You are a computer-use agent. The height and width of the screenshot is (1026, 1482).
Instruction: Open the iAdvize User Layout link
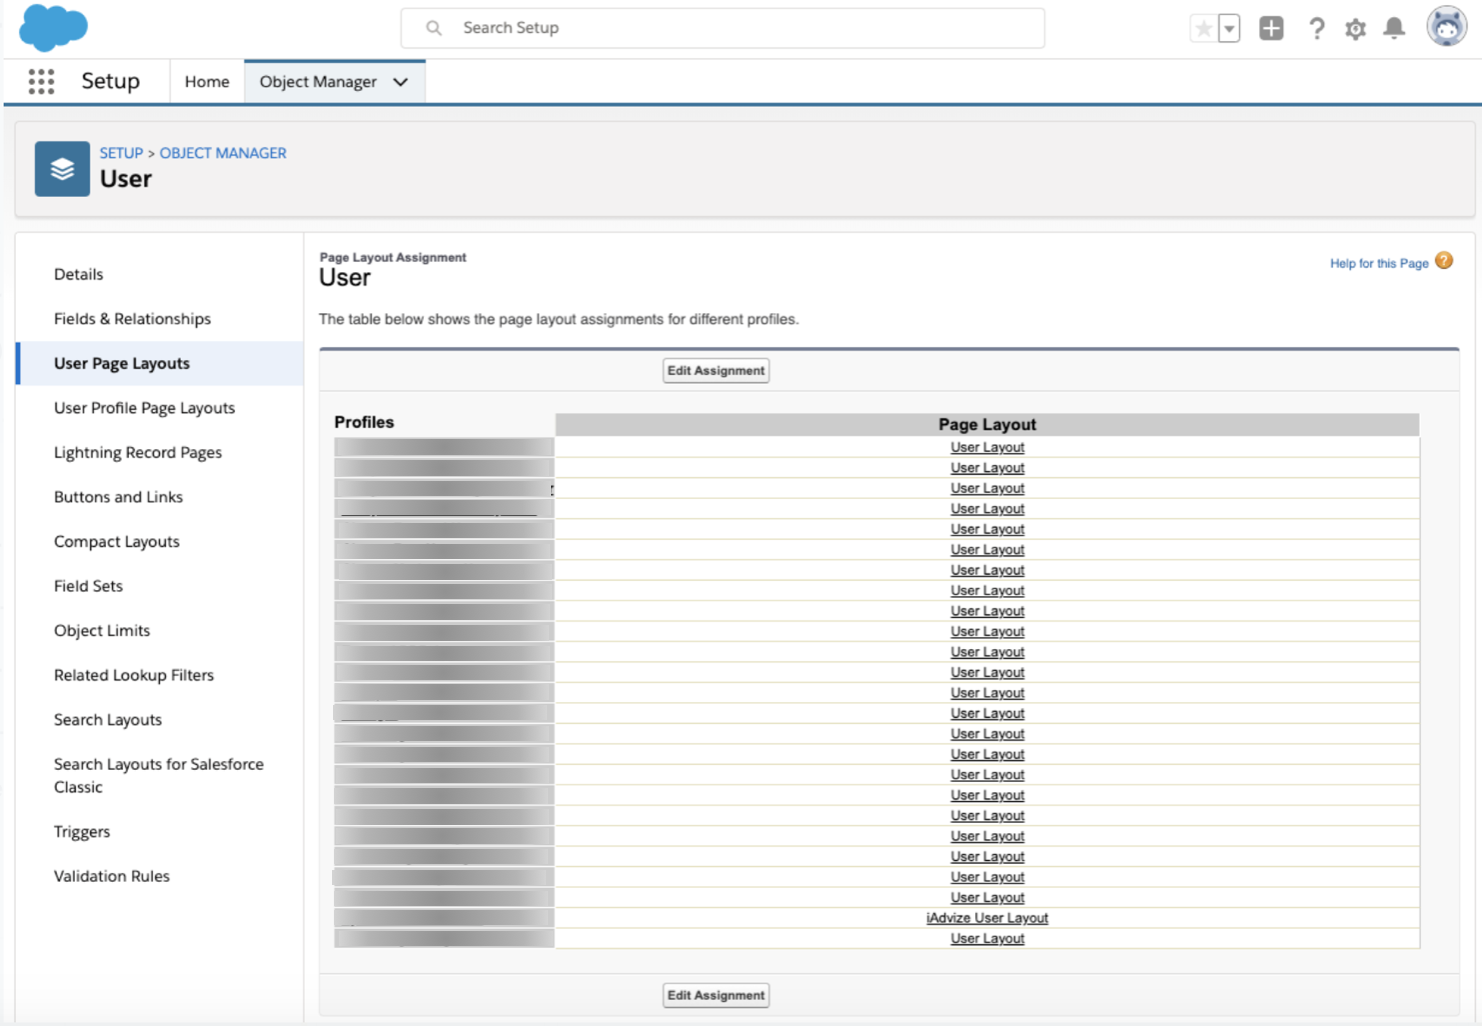(x=987, y=918)
